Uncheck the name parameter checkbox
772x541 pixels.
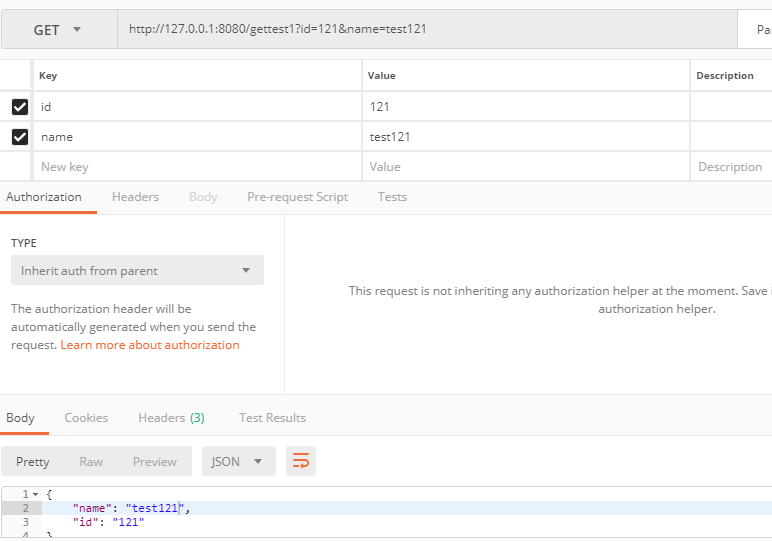(x=20, y=136)
